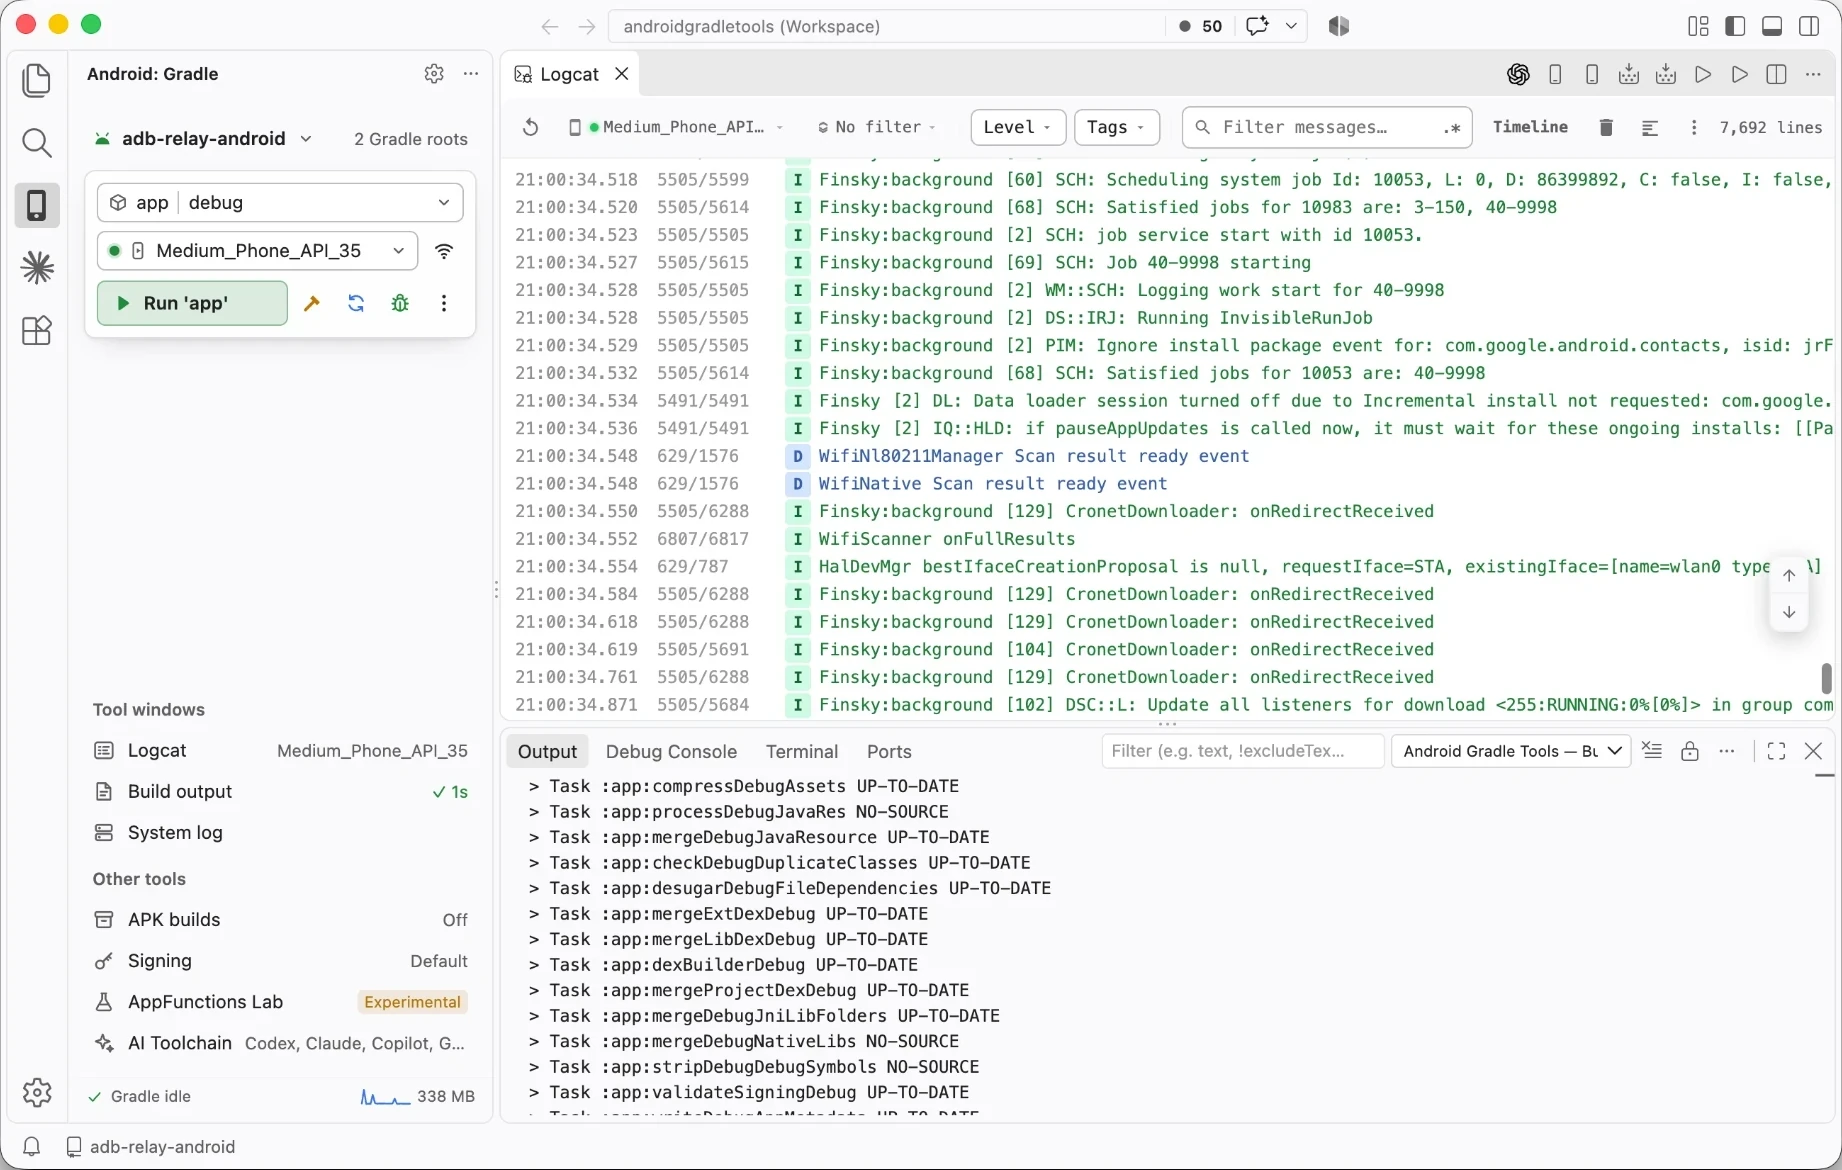Open the Level dropdown
Viewport: 1842px width, 1170px height.
tap(1018, 127)
